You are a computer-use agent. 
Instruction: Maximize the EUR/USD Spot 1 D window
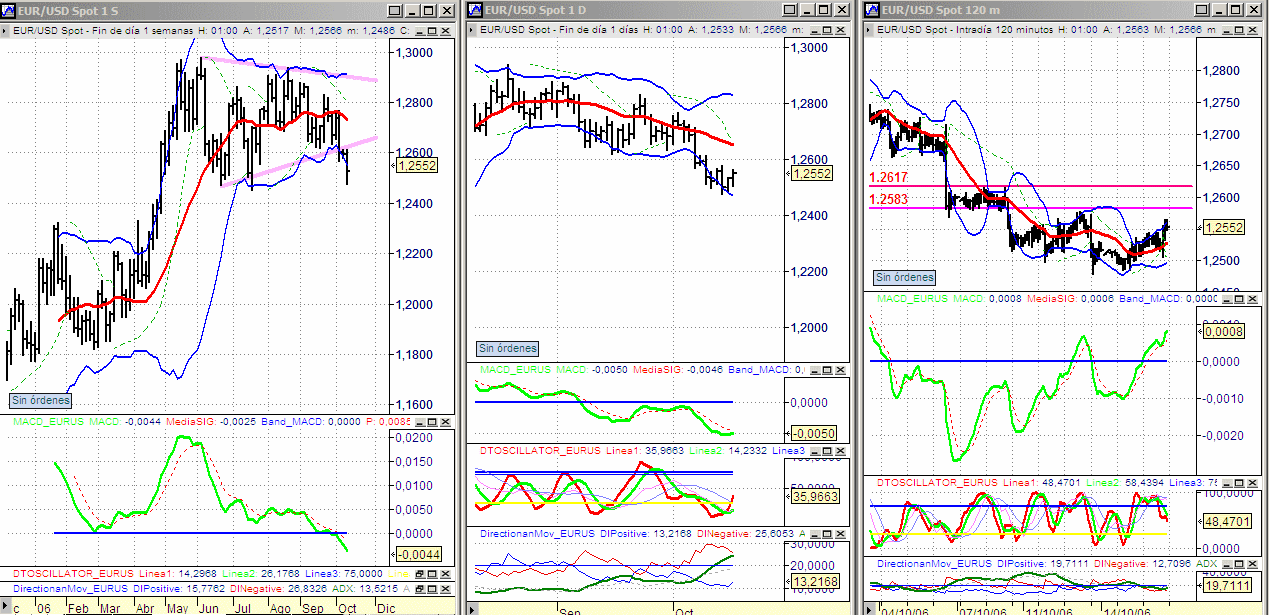(824, 10)
